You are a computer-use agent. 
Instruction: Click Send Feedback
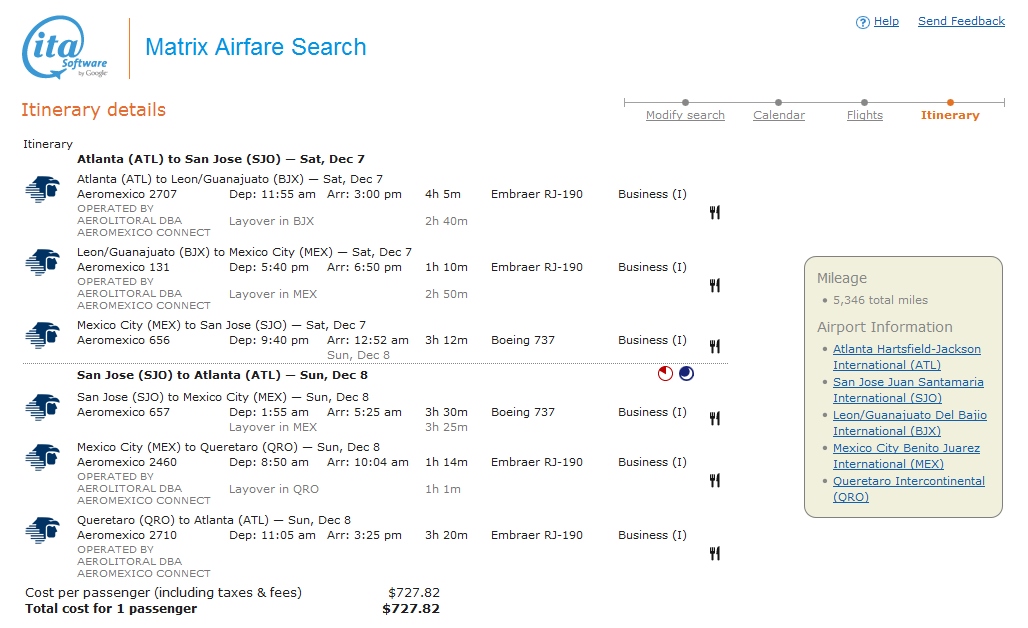[961, 21]
